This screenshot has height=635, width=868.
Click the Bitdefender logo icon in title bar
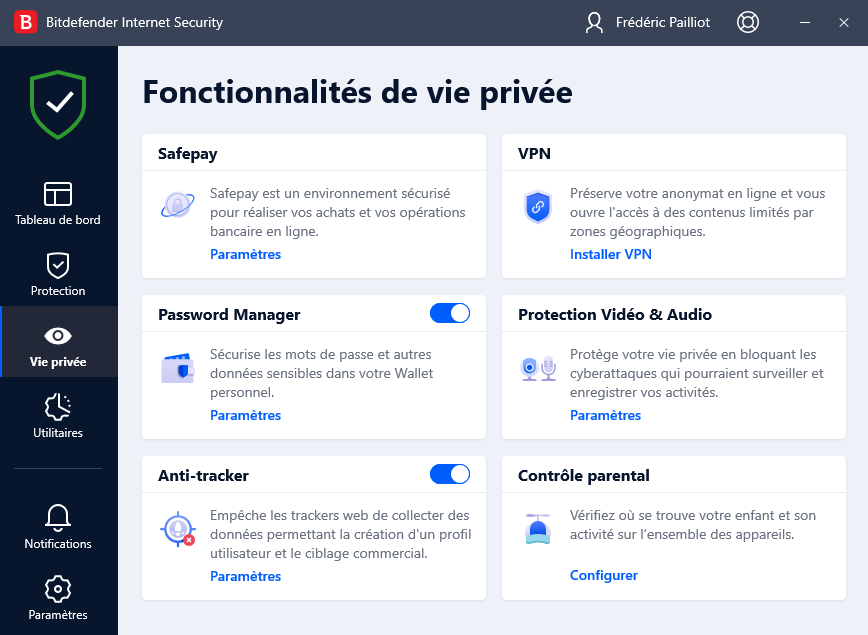pyautogui.click(x=27, y=22)
